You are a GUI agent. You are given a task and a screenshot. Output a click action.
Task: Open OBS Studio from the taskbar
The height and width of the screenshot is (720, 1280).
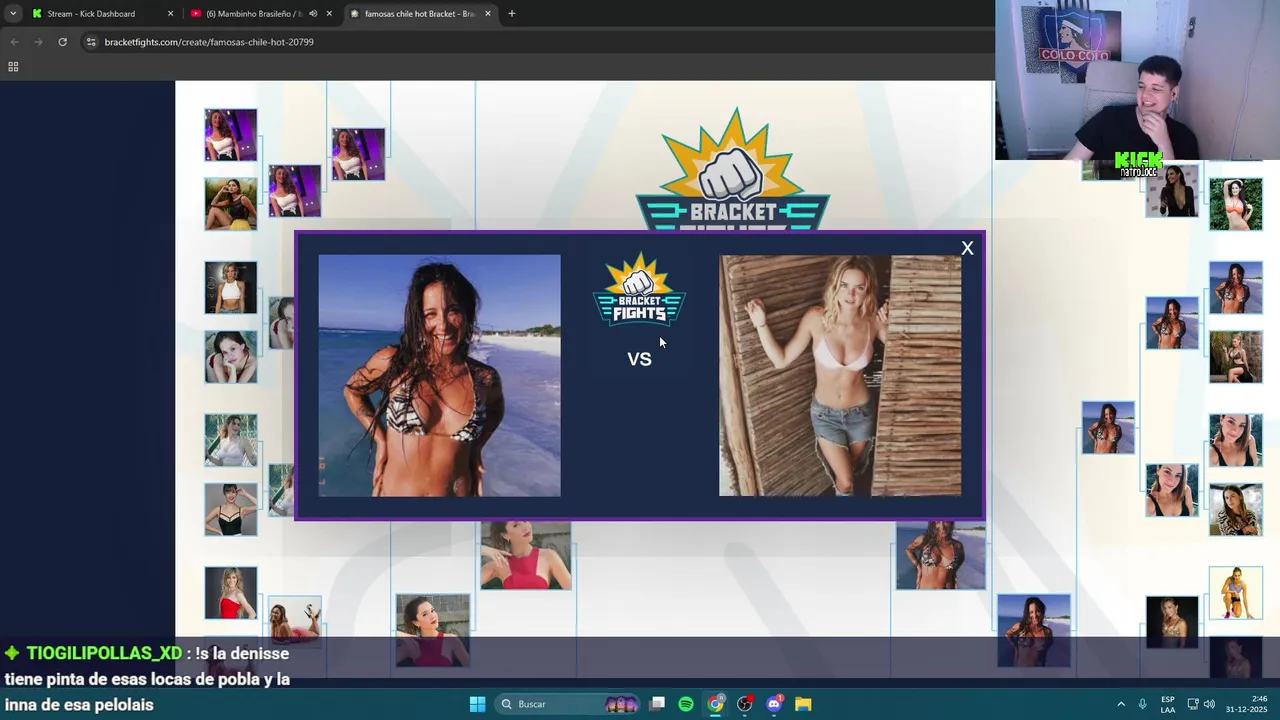[744, 704]
